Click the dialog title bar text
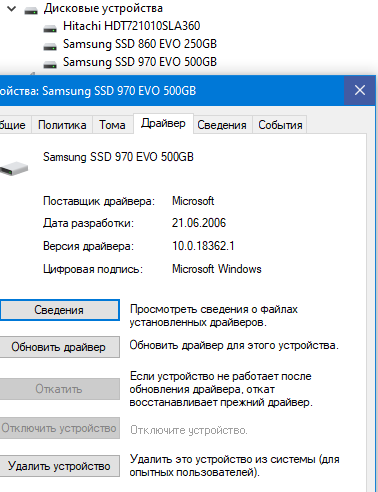The height and width of the screenshot is (492, 378). 98,91
